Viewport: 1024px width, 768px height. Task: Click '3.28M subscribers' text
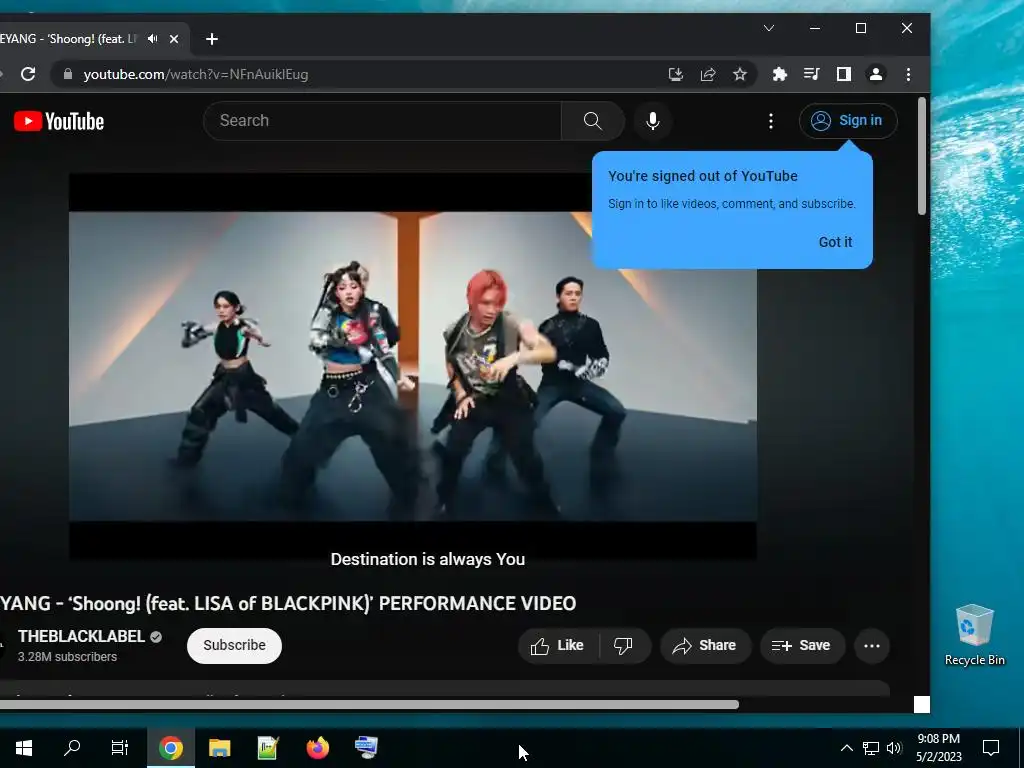point(67,657)
